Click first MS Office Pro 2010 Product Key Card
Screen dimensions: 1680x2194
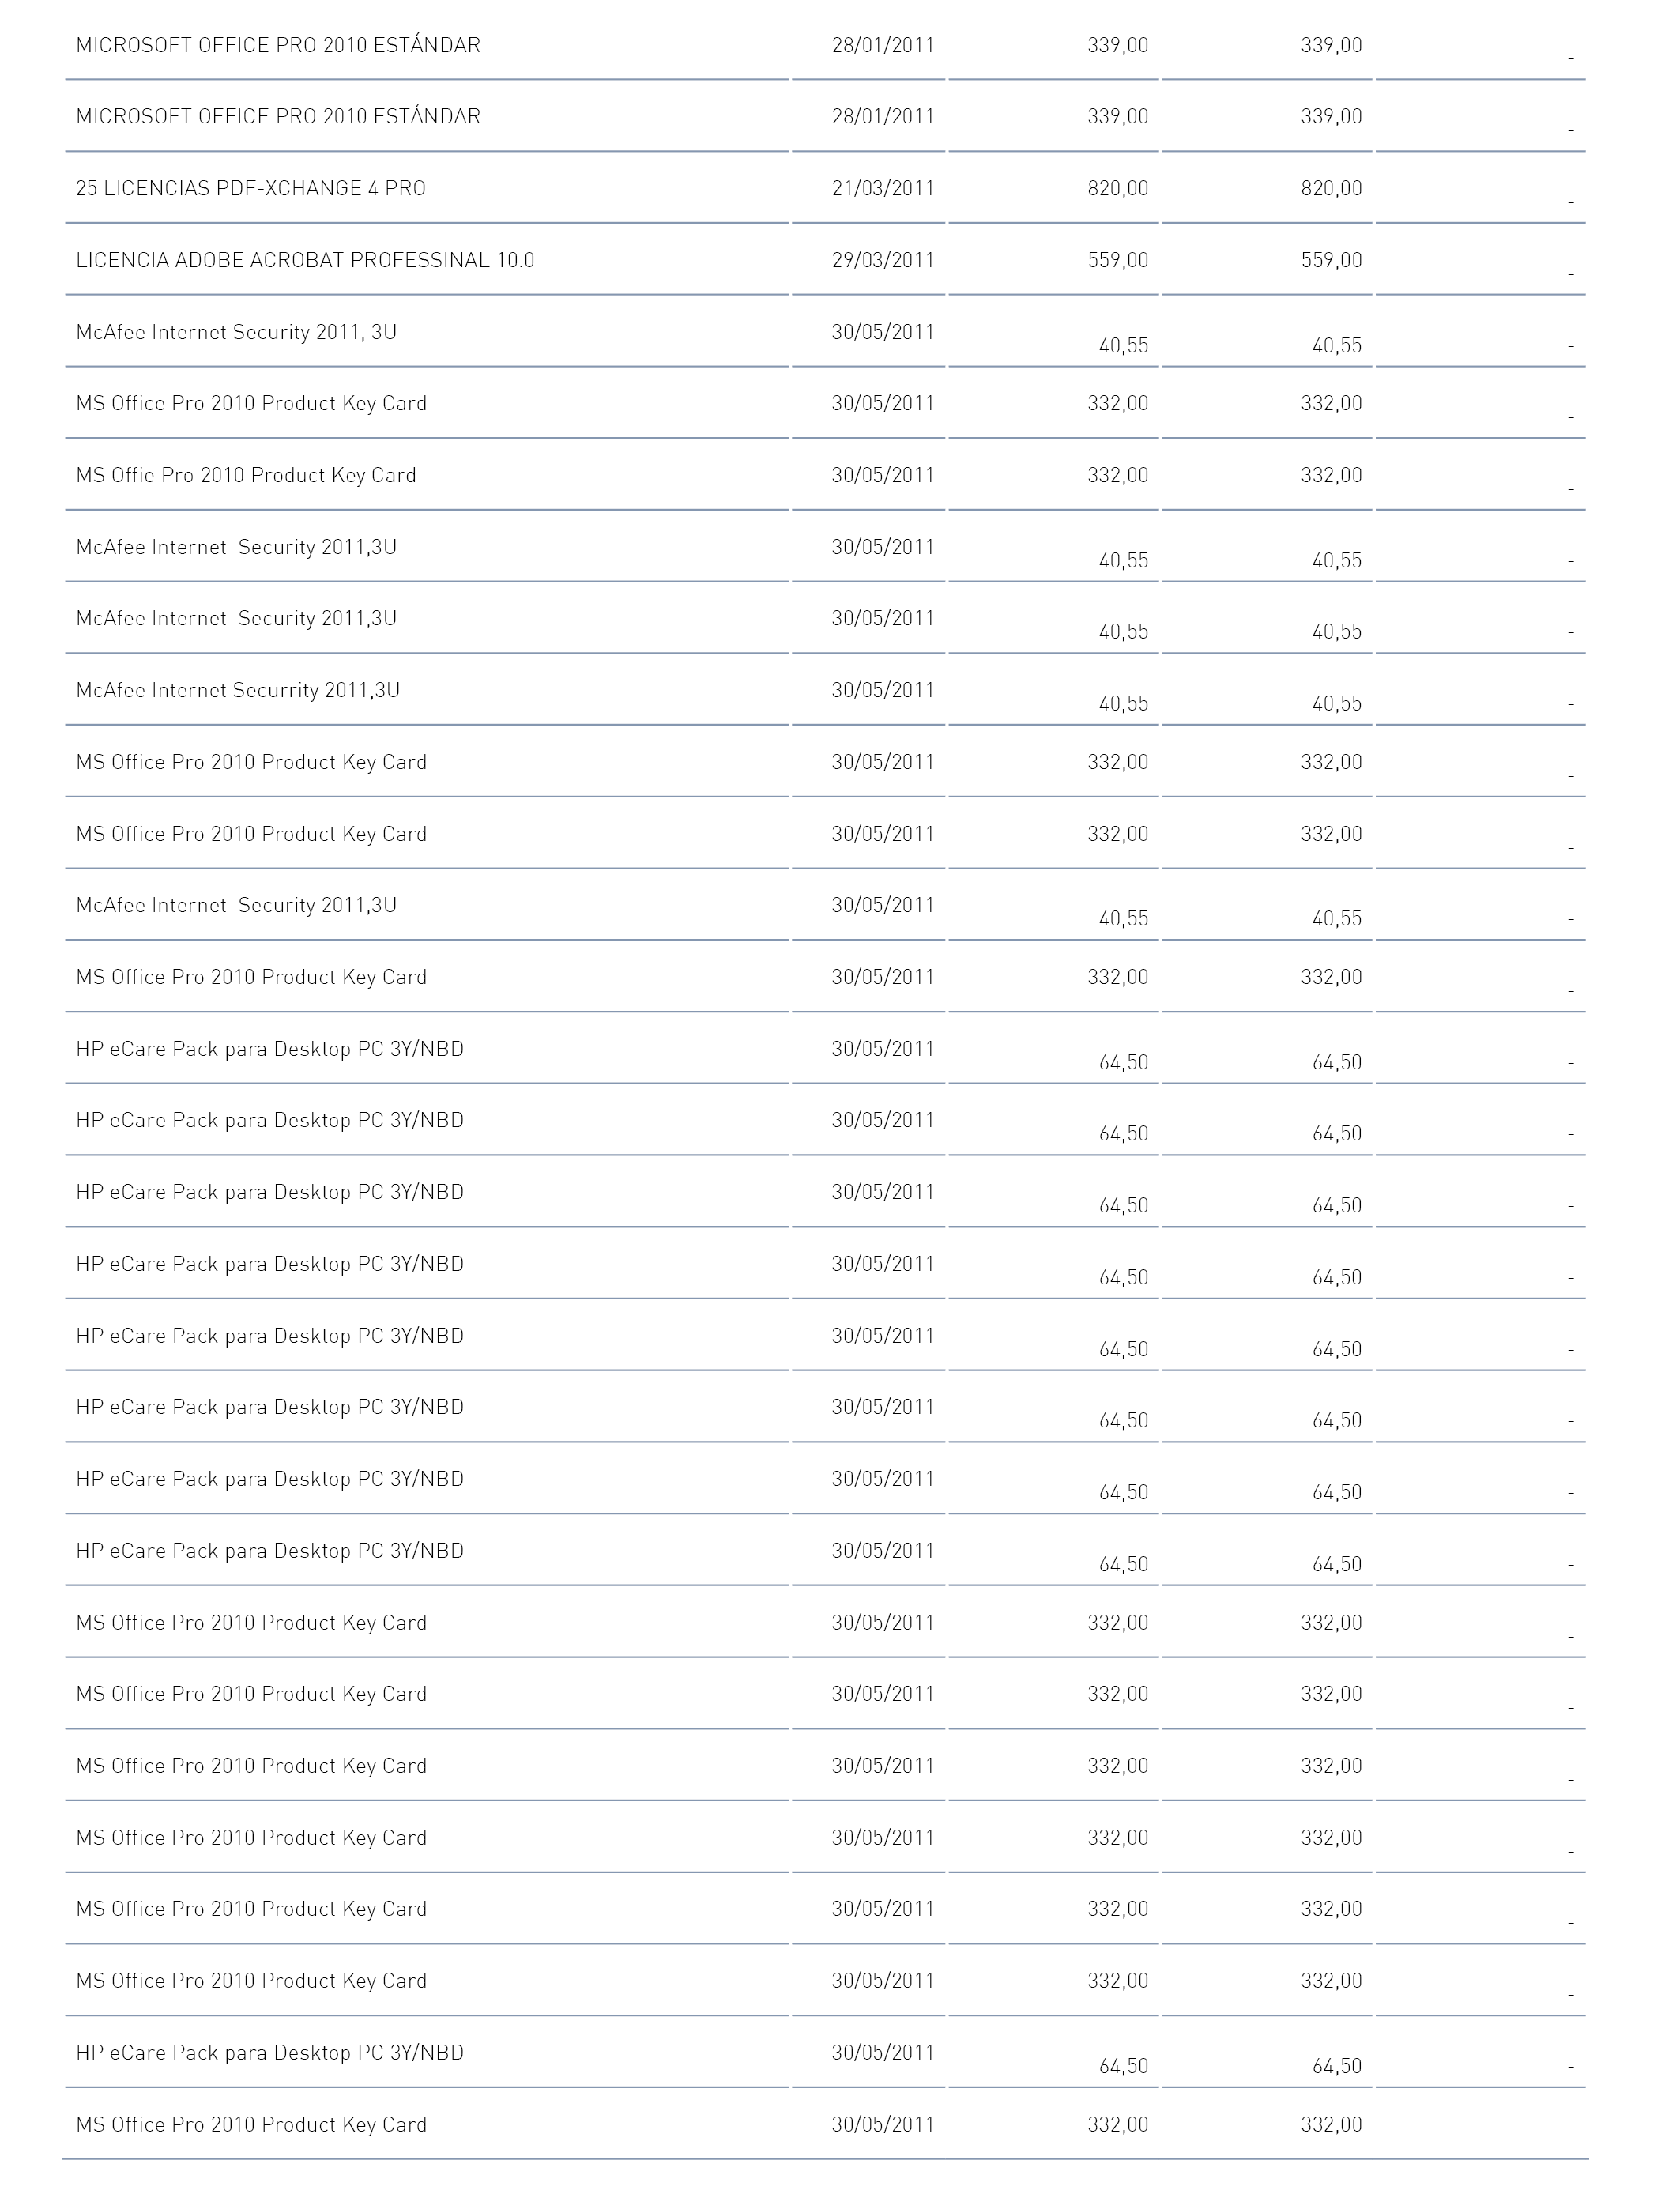pos(251,403)
